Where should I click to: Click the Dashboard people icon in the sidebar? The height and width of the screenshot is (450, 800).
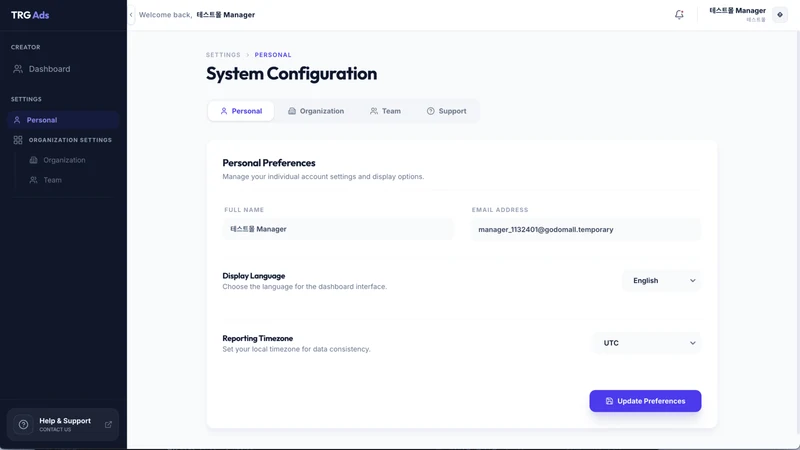point(18,69)
